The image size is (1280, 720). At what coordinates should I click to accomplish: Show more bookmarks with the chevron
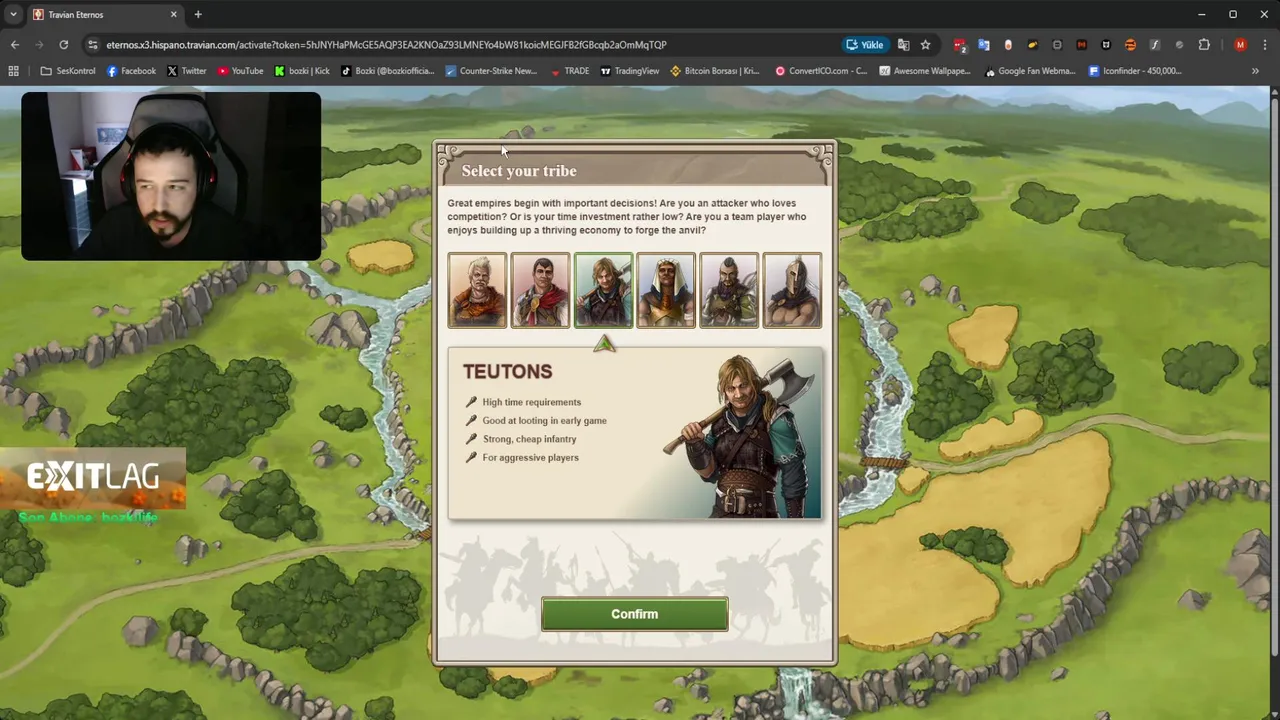point(1255,71)
